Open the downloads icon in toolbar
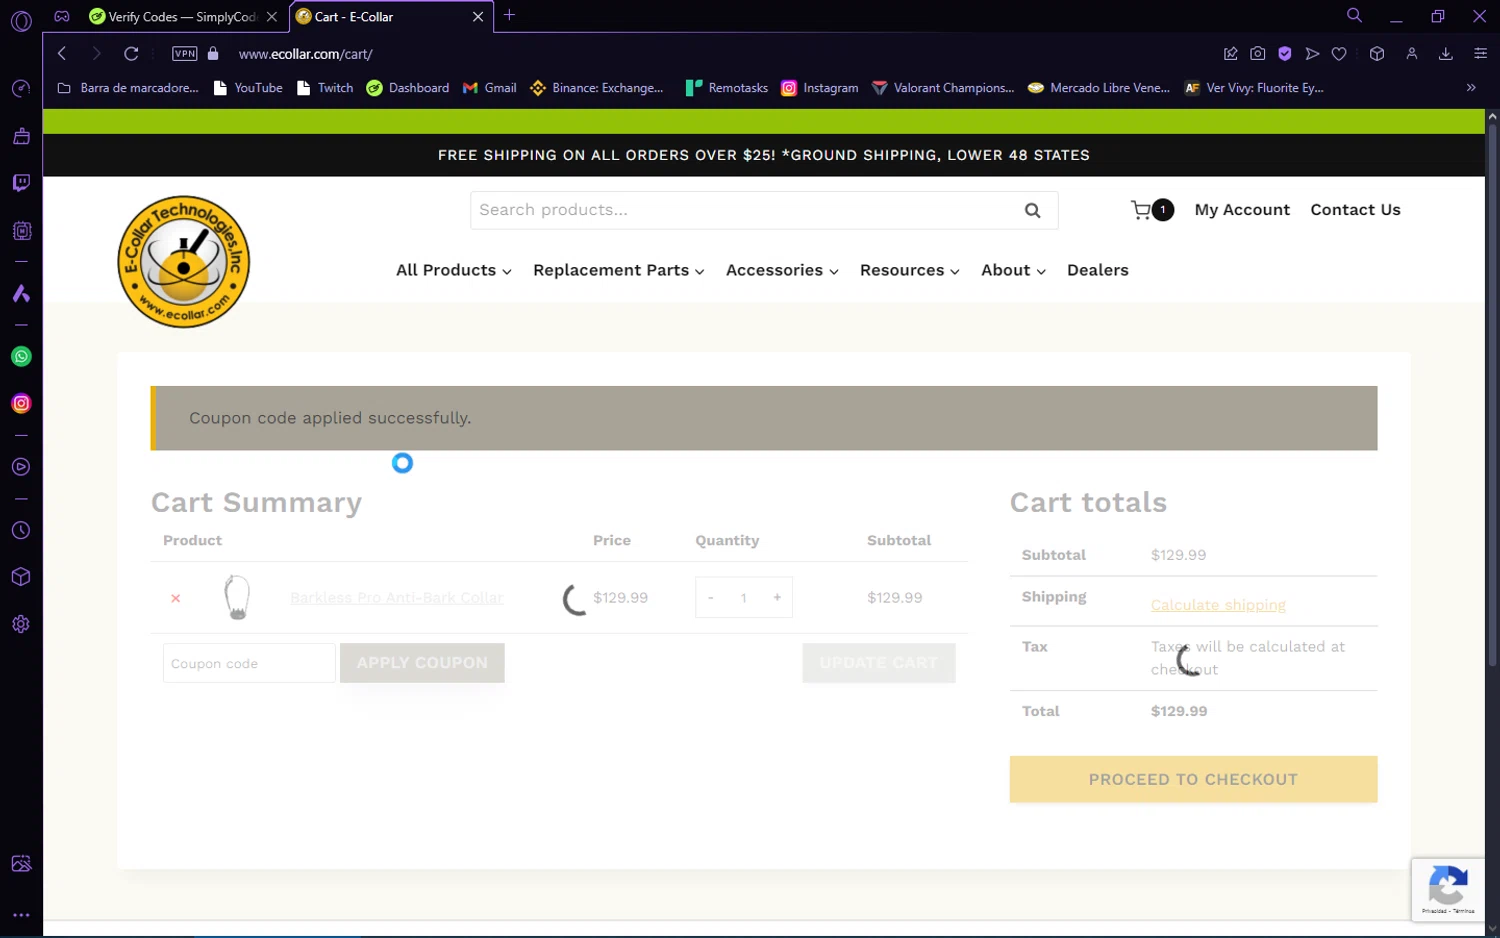 (1446, 54)
